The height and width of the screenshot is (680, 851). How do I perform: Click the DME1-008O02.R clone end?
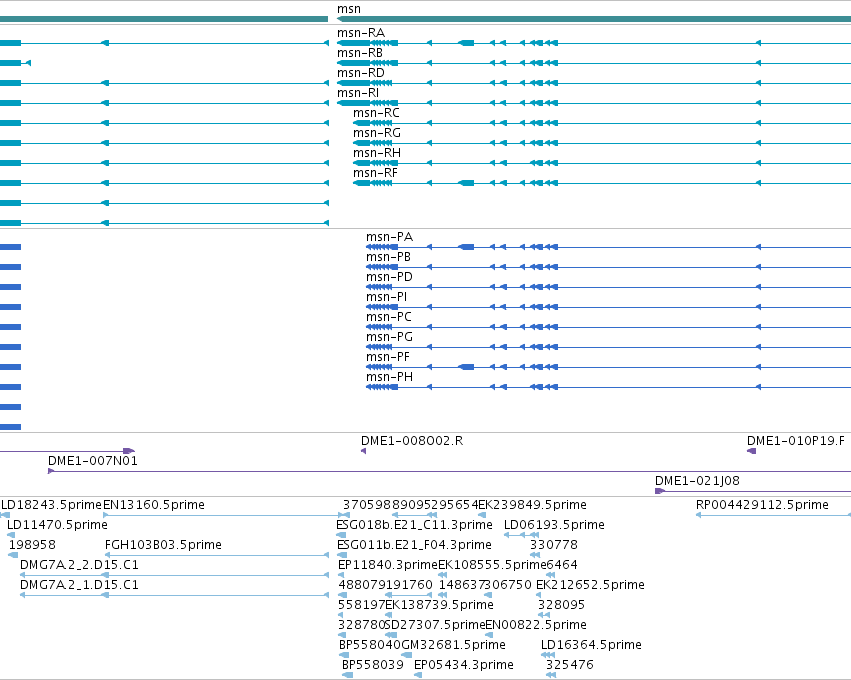pos(412,442)
